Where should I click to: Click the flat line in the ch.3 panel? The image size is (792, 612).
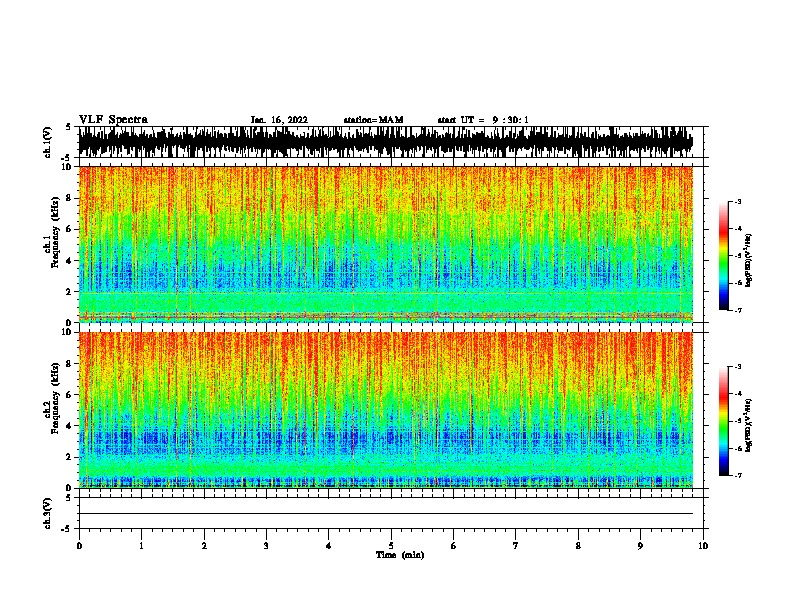pos(385,514)
